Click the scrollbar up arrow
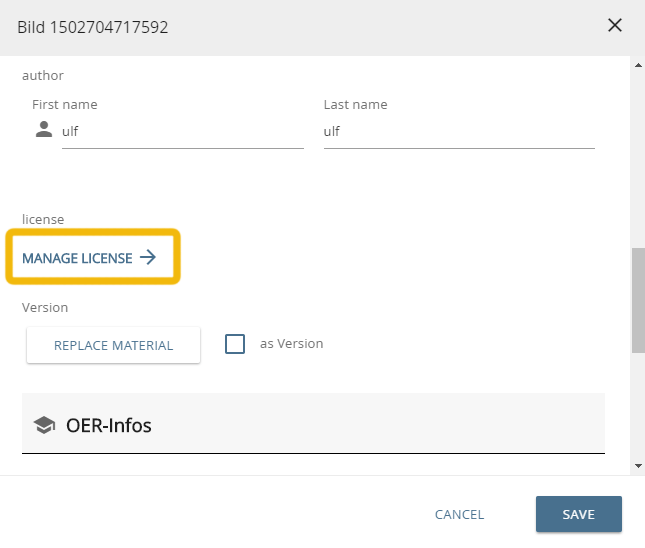 point(638,66)
